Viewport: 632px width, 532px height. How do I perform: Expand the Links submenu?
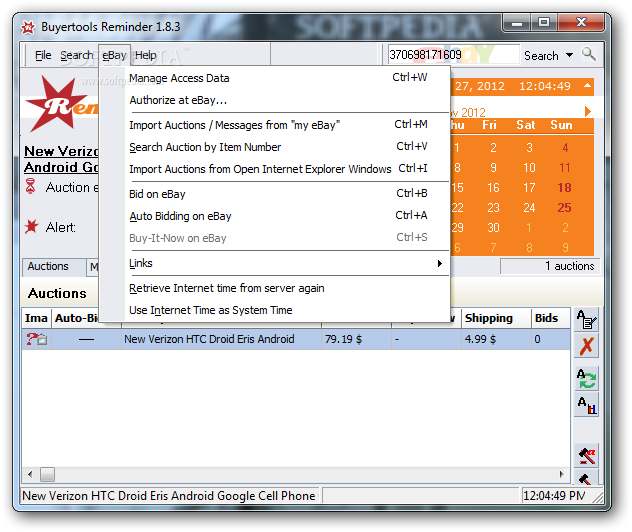click(289, 263)
